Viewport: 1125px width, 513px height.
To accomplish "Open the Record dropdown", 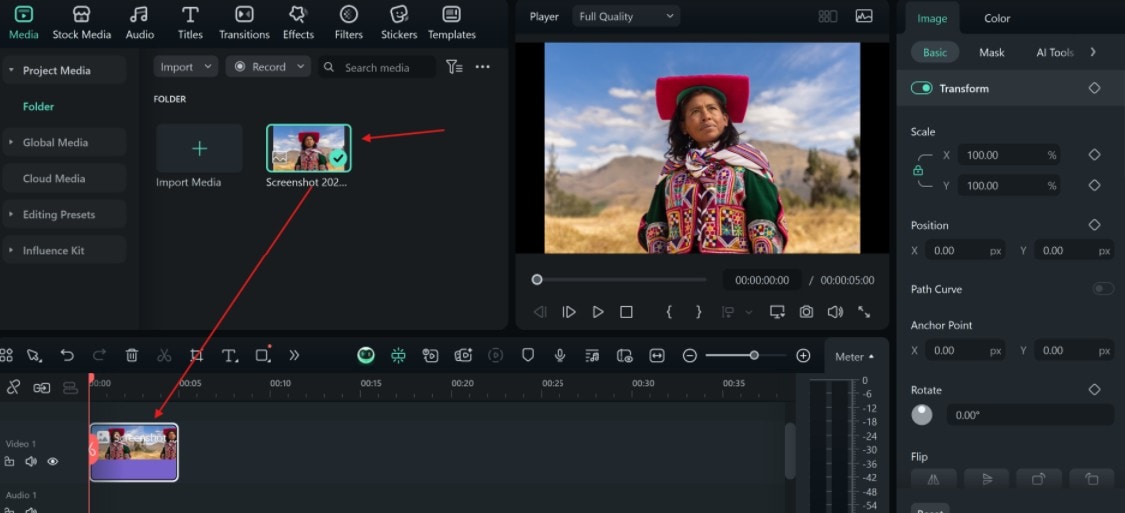I will 268,67.
